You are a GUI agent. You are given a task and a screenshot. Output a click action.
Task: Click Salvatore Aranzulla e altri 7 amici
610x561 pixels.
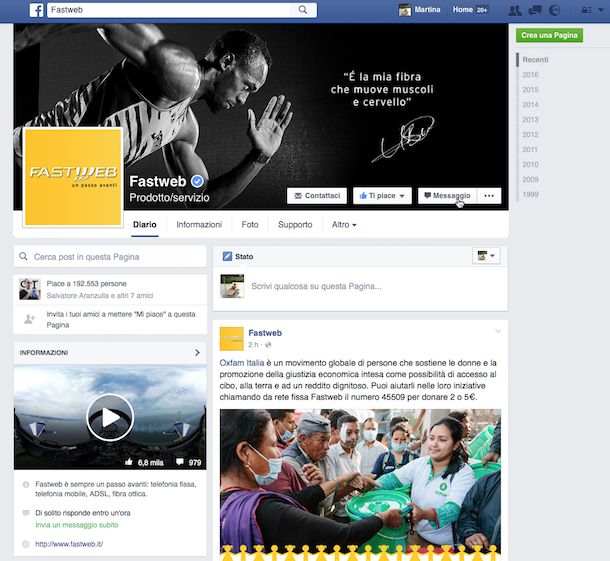point(100,296)
